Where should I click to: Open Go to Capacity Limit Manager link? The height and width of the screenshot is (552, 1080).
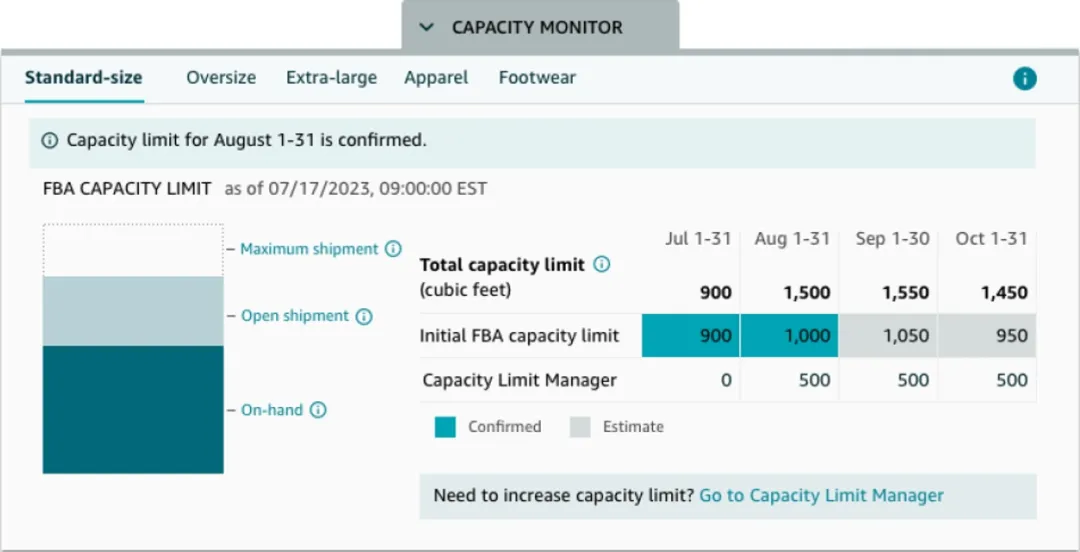pos(821,496)
